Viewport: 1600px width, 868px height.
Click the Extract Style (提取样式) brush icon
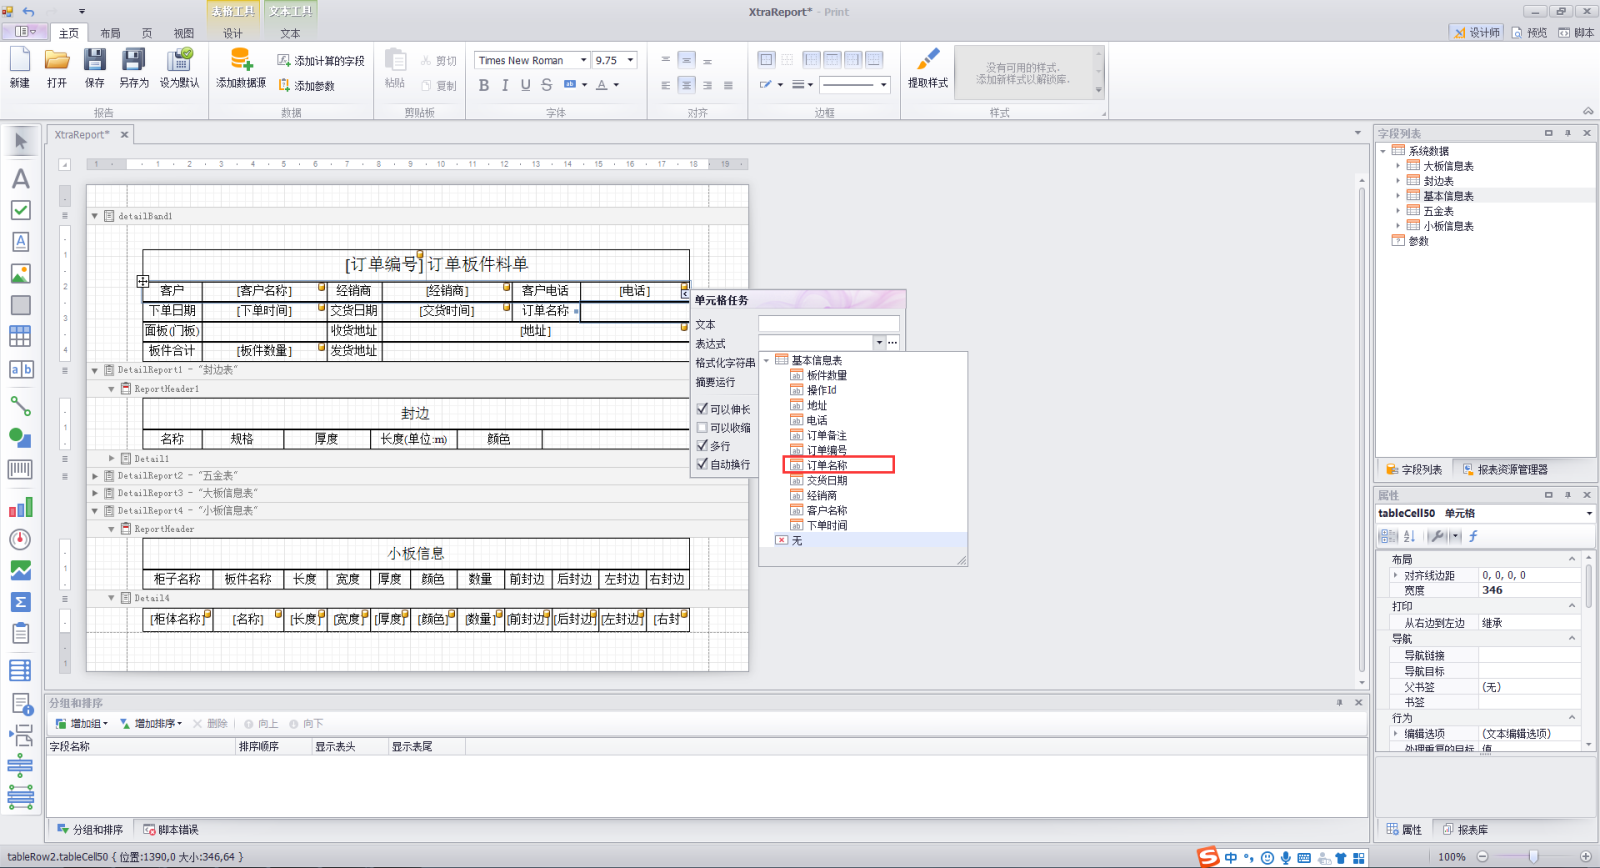927,62
